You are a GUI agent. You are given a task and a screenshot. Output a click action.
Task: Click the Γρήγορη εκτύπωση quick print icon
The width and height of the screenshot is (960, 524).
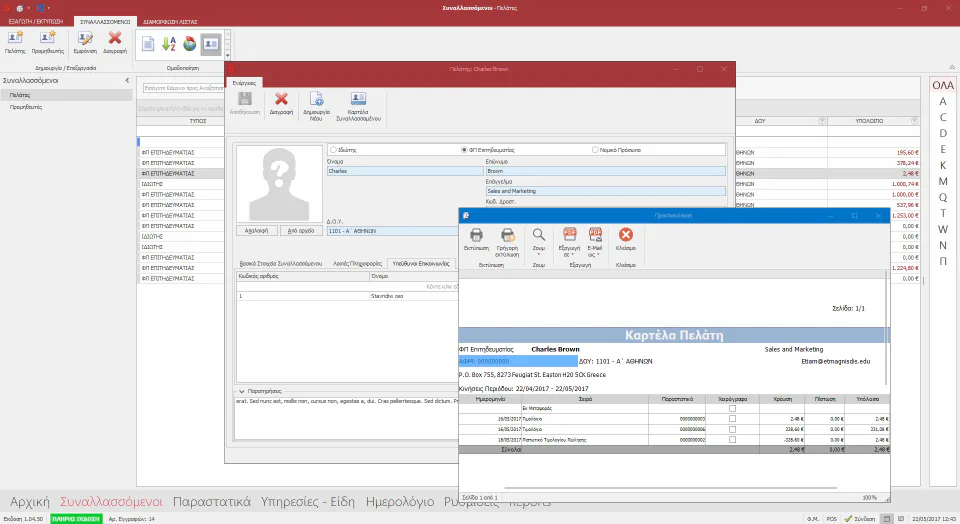pos(508,234)
